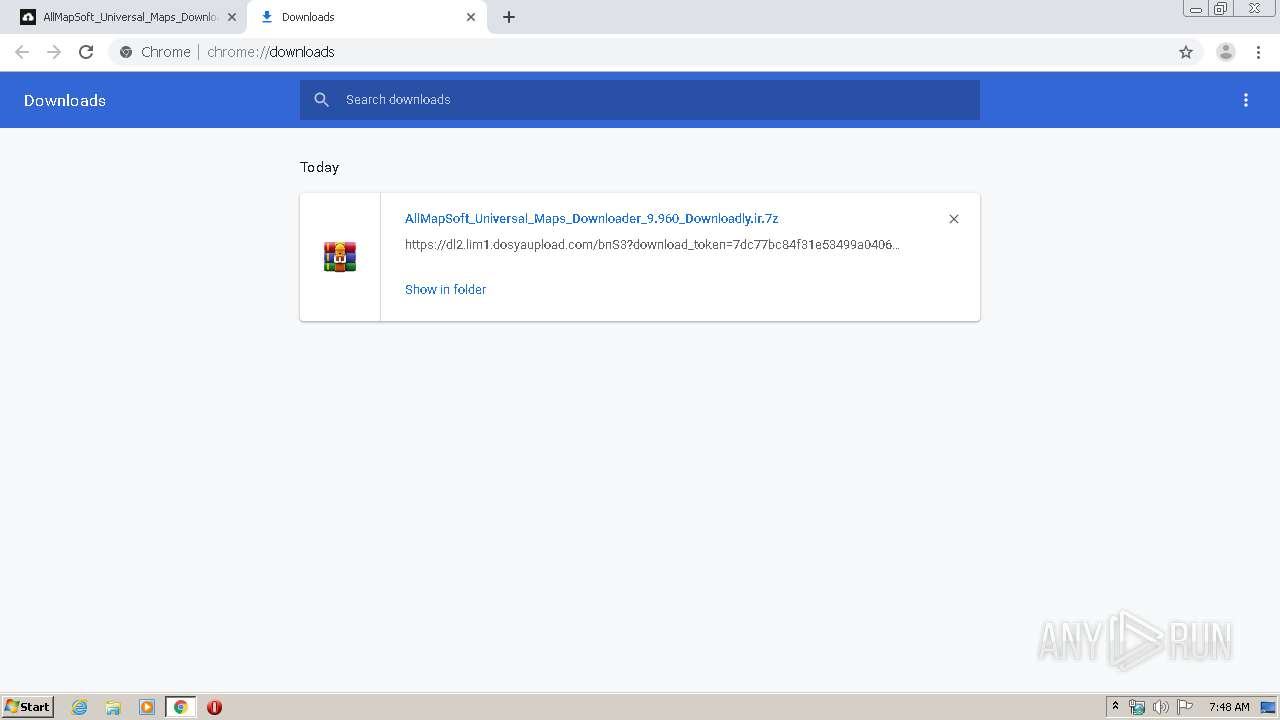This screenshot has width=1280, height=720.
Task: Open Windows Explorer folder in taskbar
Action: click(x=113, y=707)
